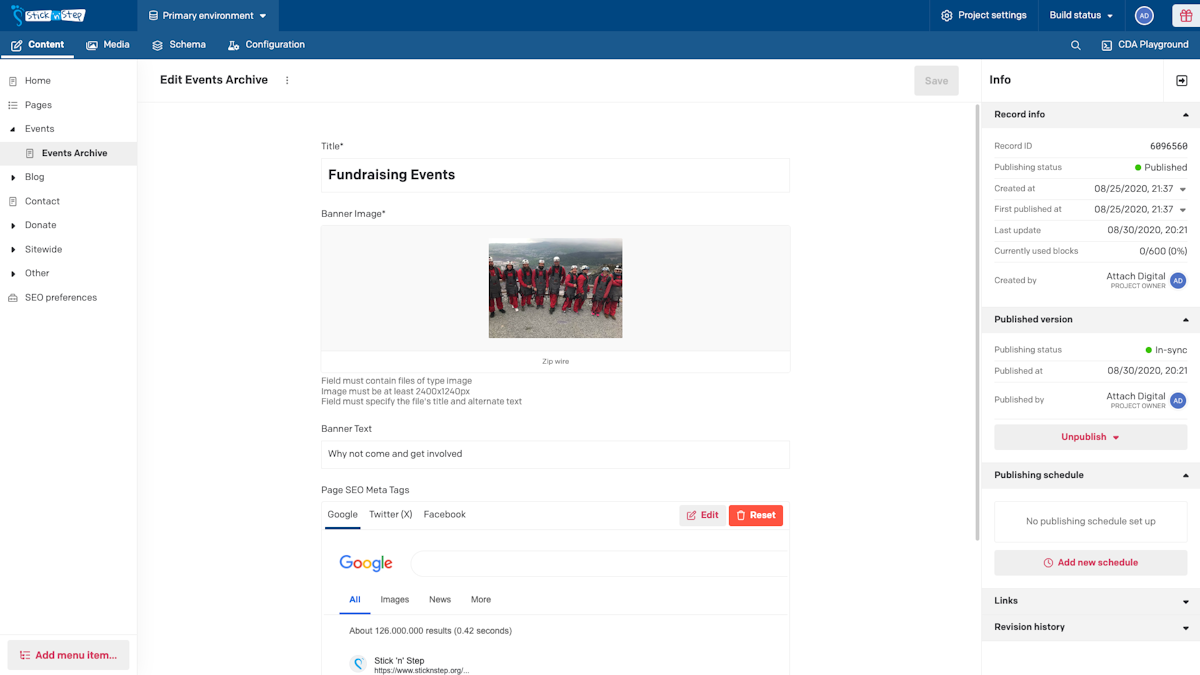Screen dimensions: 1200x675
Task: Open Project settings
Action: click(983, 16)
